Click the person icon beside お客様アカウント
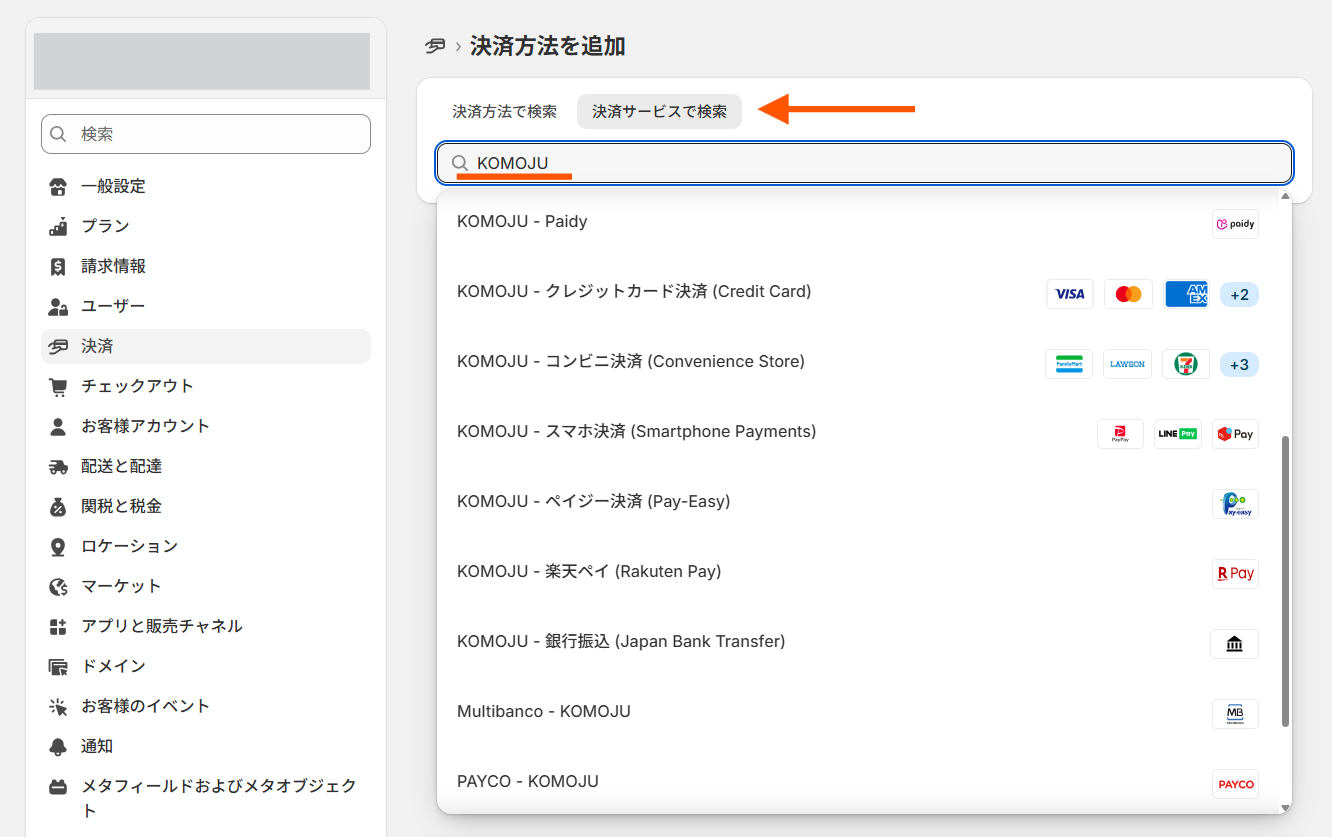This screenshot has width=1332, height=837. (58, 426)
